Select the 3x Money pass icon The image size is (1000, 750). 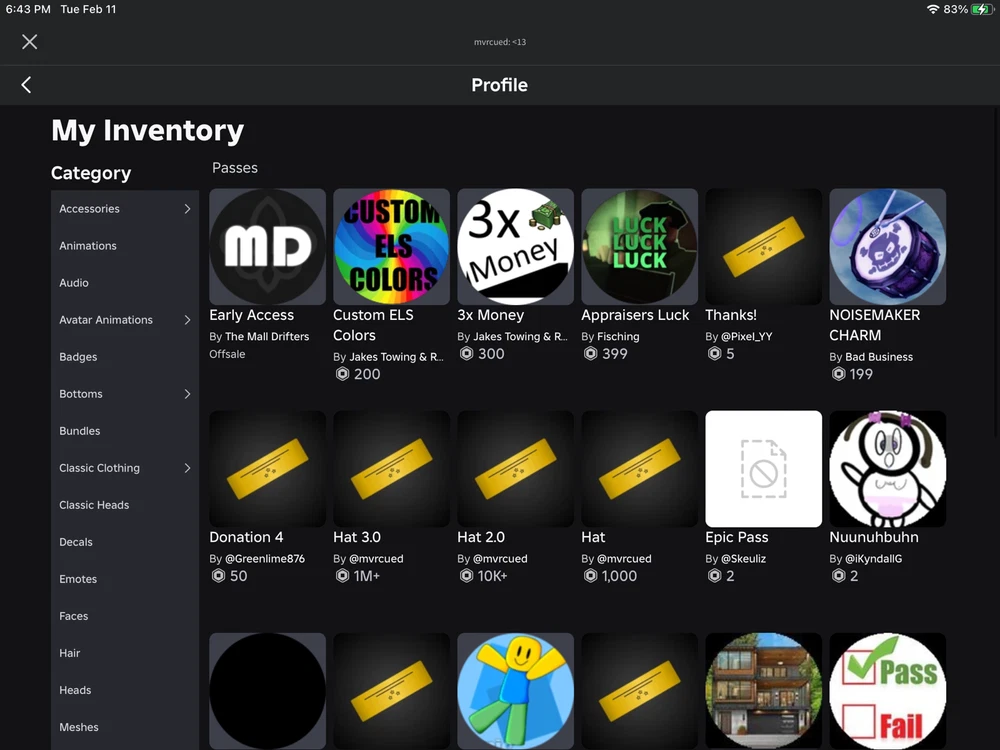515,247
